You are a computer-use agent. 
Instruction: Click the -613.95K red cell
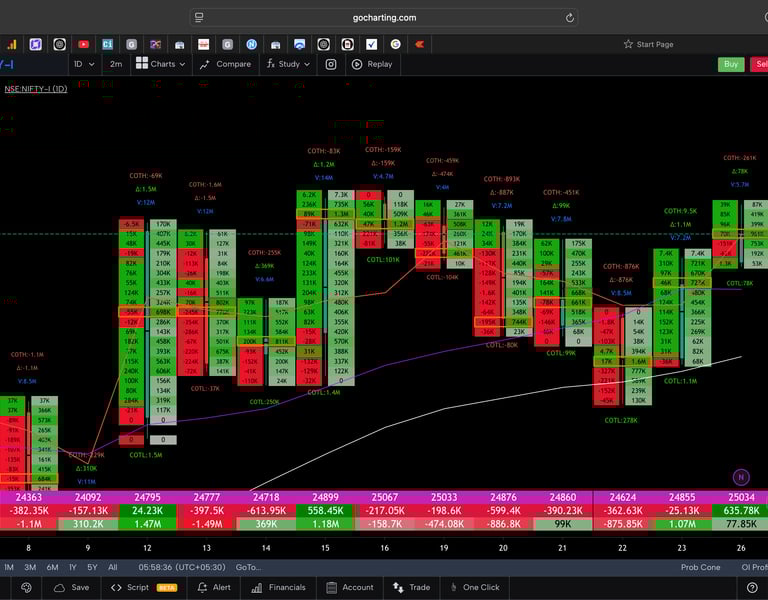point(266,510)
